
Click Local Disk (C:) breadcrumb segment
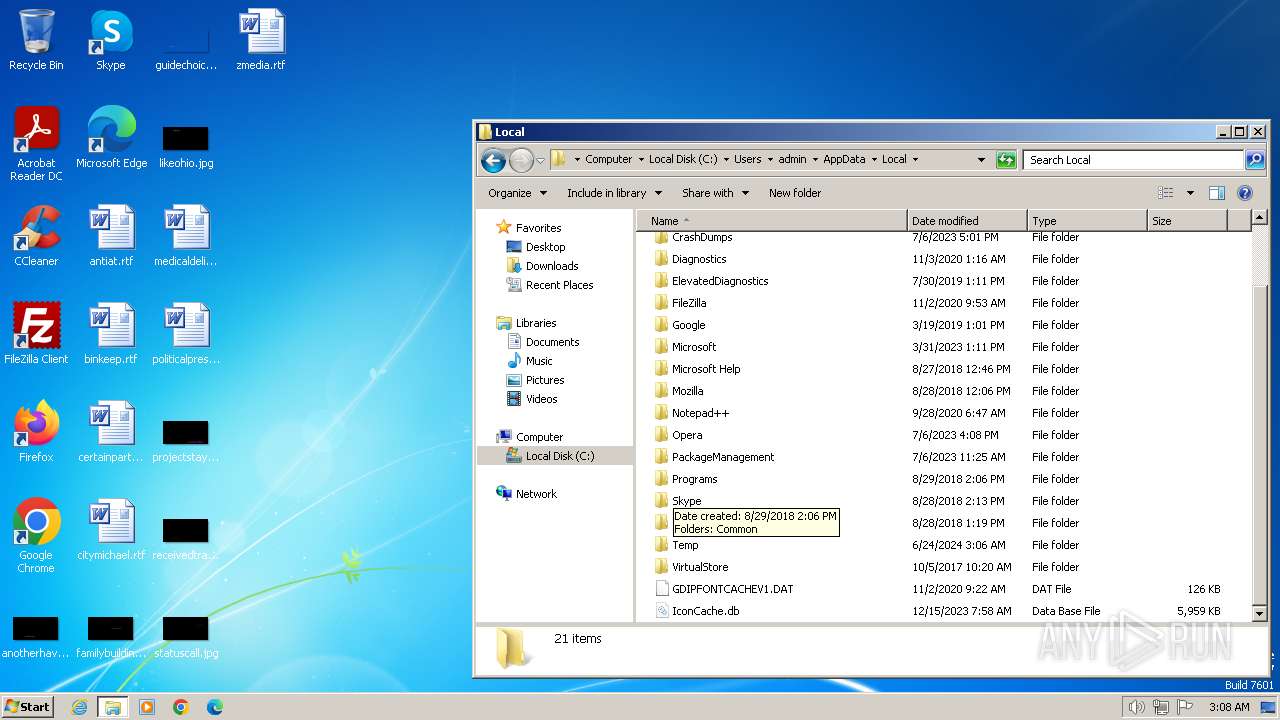point(683,160)
